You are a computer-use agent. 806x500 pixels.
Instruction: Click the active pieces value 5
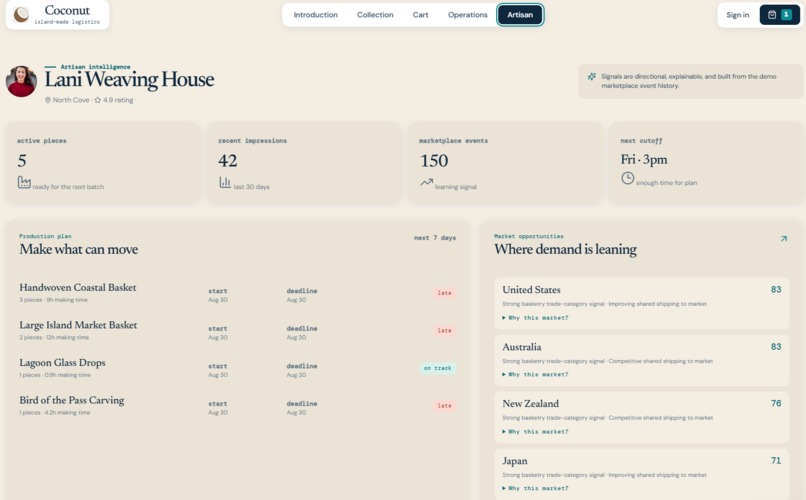pos(22,161)
